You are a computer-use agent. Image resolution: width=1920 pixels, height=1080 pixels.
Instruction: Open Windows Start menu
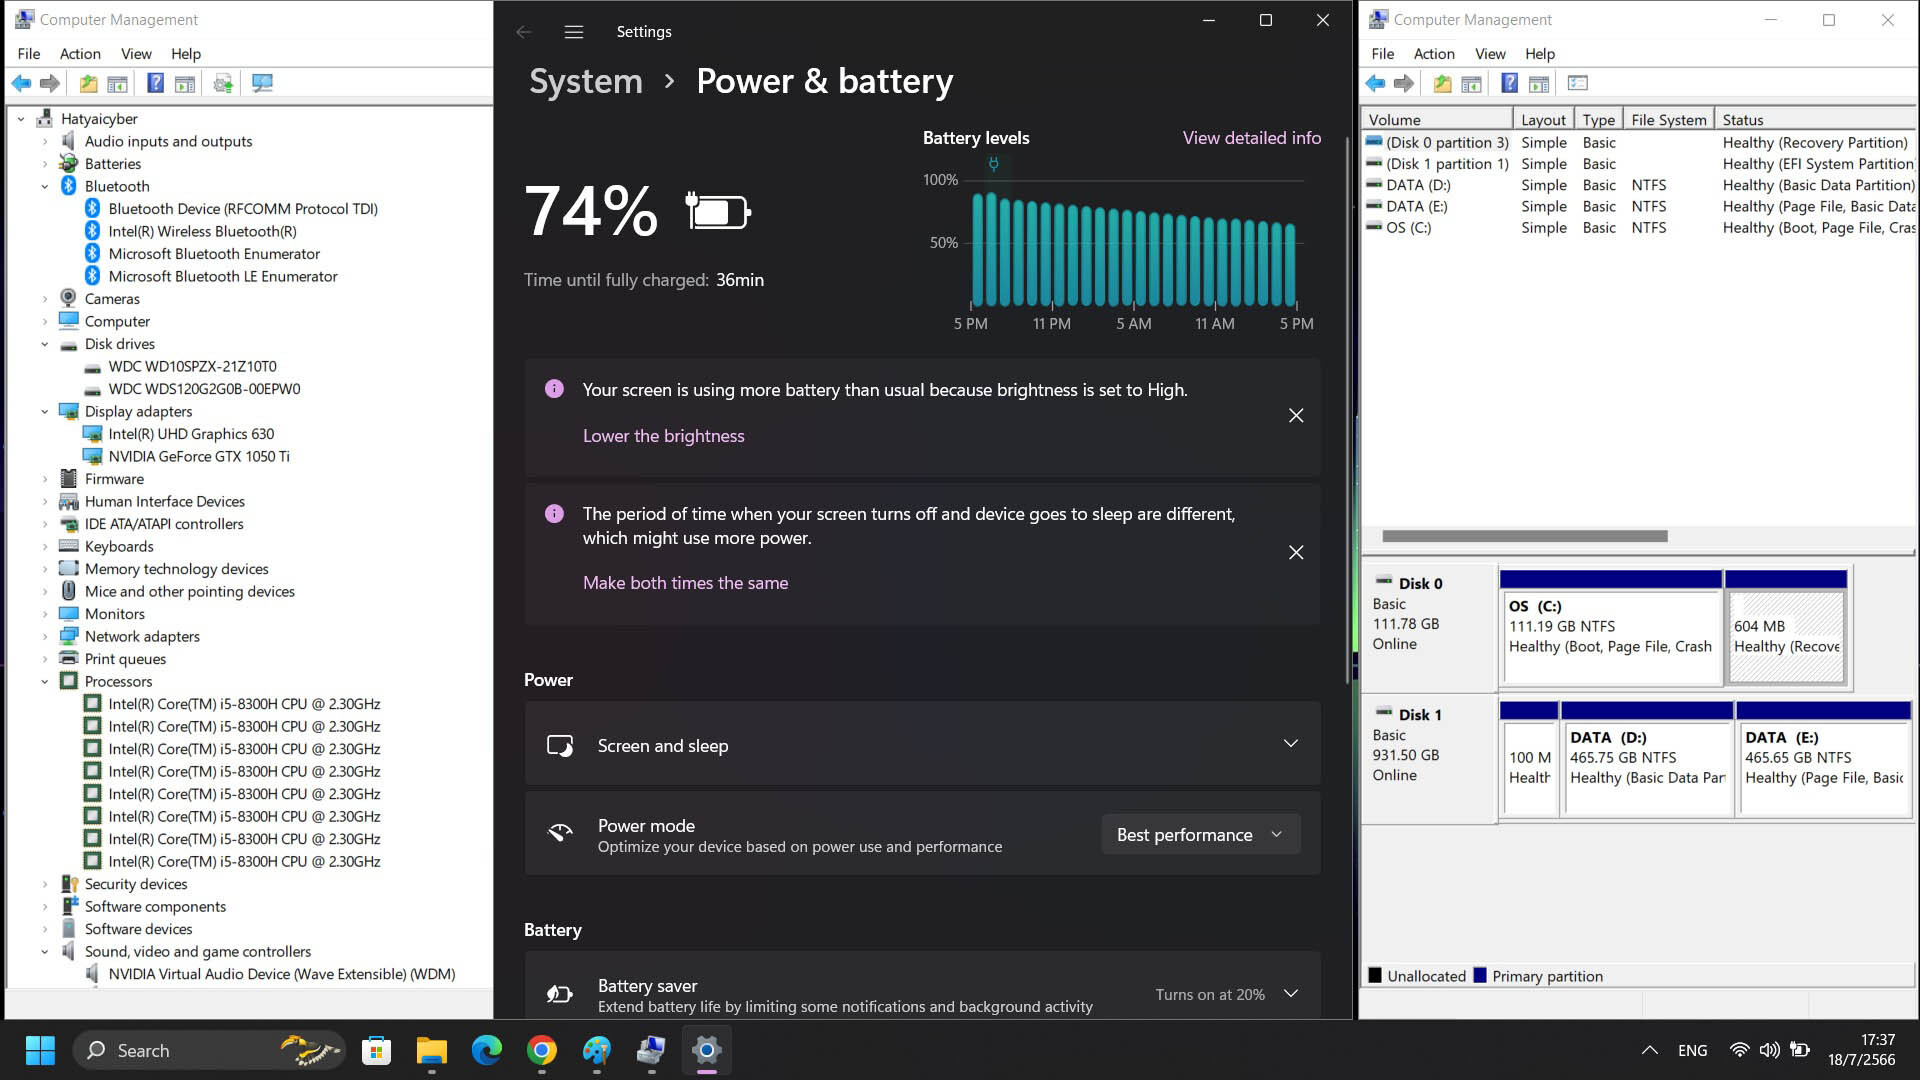point(40,1050)
